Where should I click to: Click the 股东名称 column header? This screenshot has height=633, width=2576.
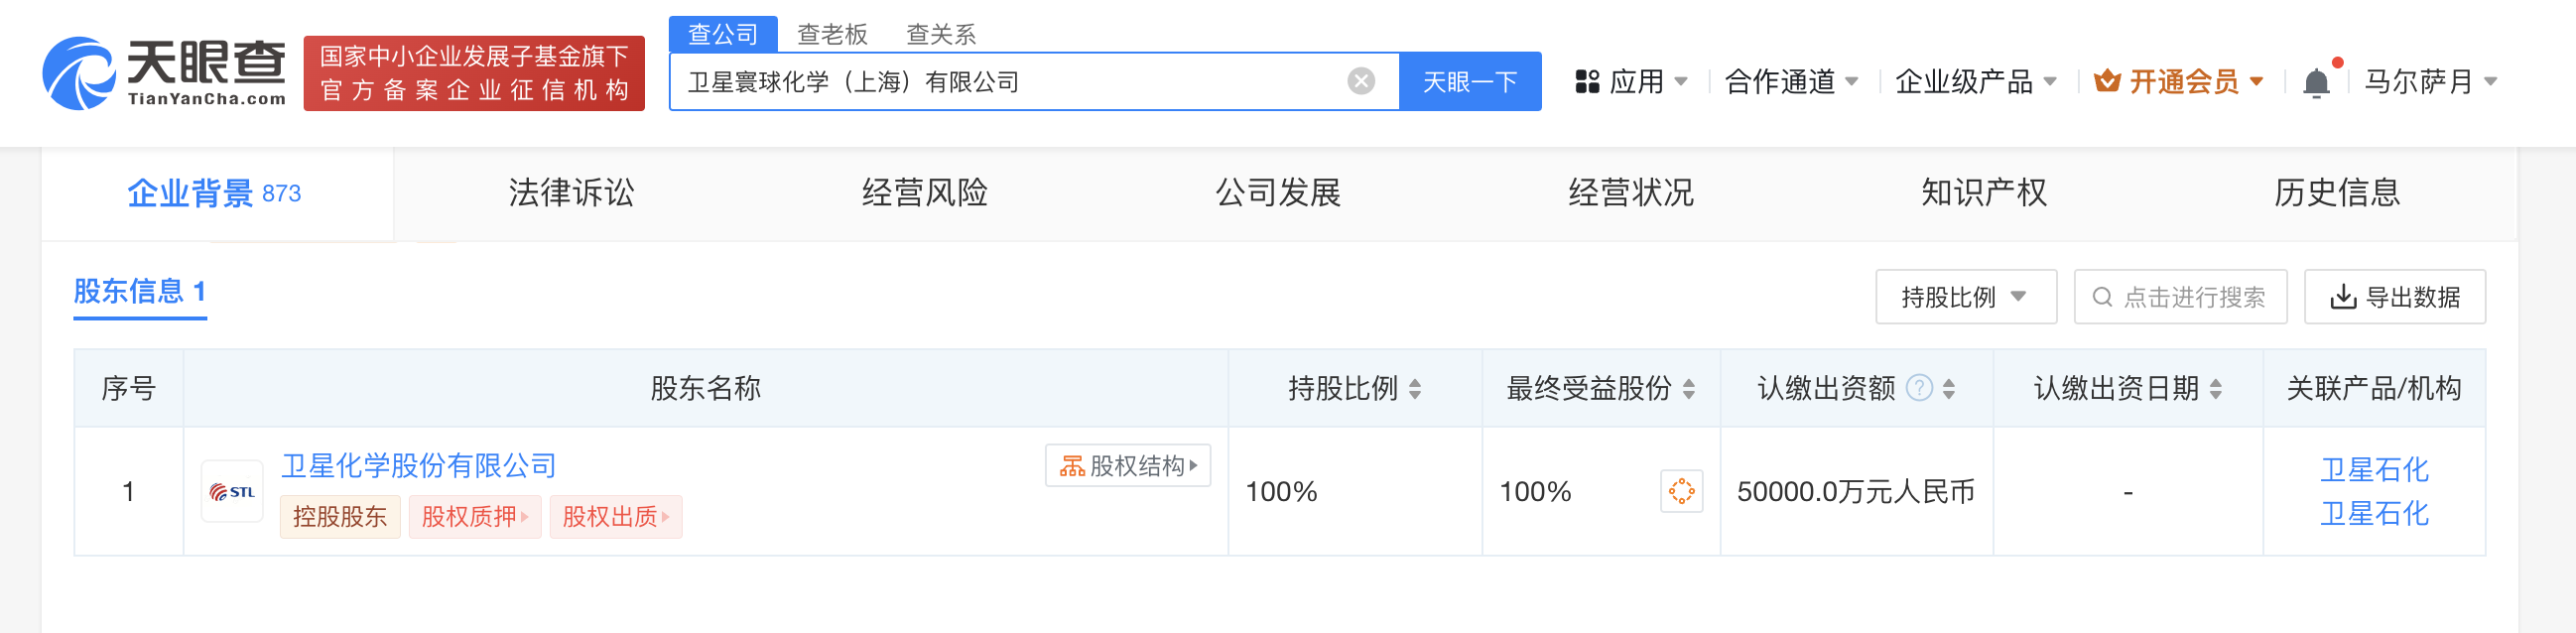tap(705, 388)
